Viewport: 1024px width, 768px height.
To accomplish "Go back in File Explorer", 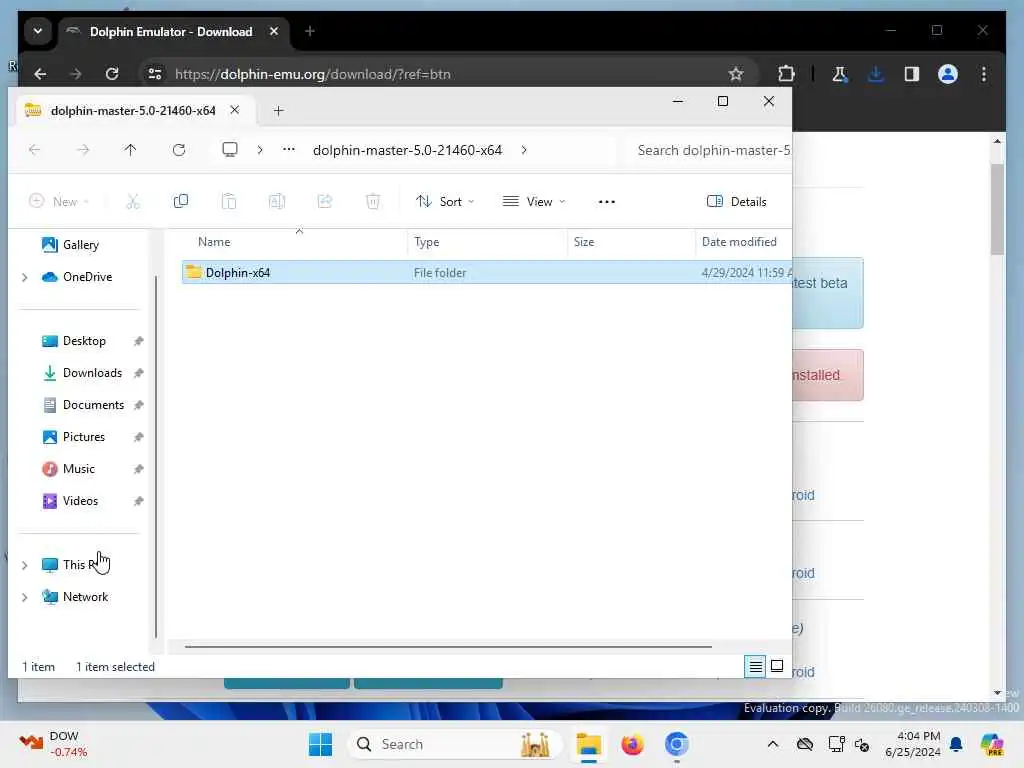I will [35, 150].
